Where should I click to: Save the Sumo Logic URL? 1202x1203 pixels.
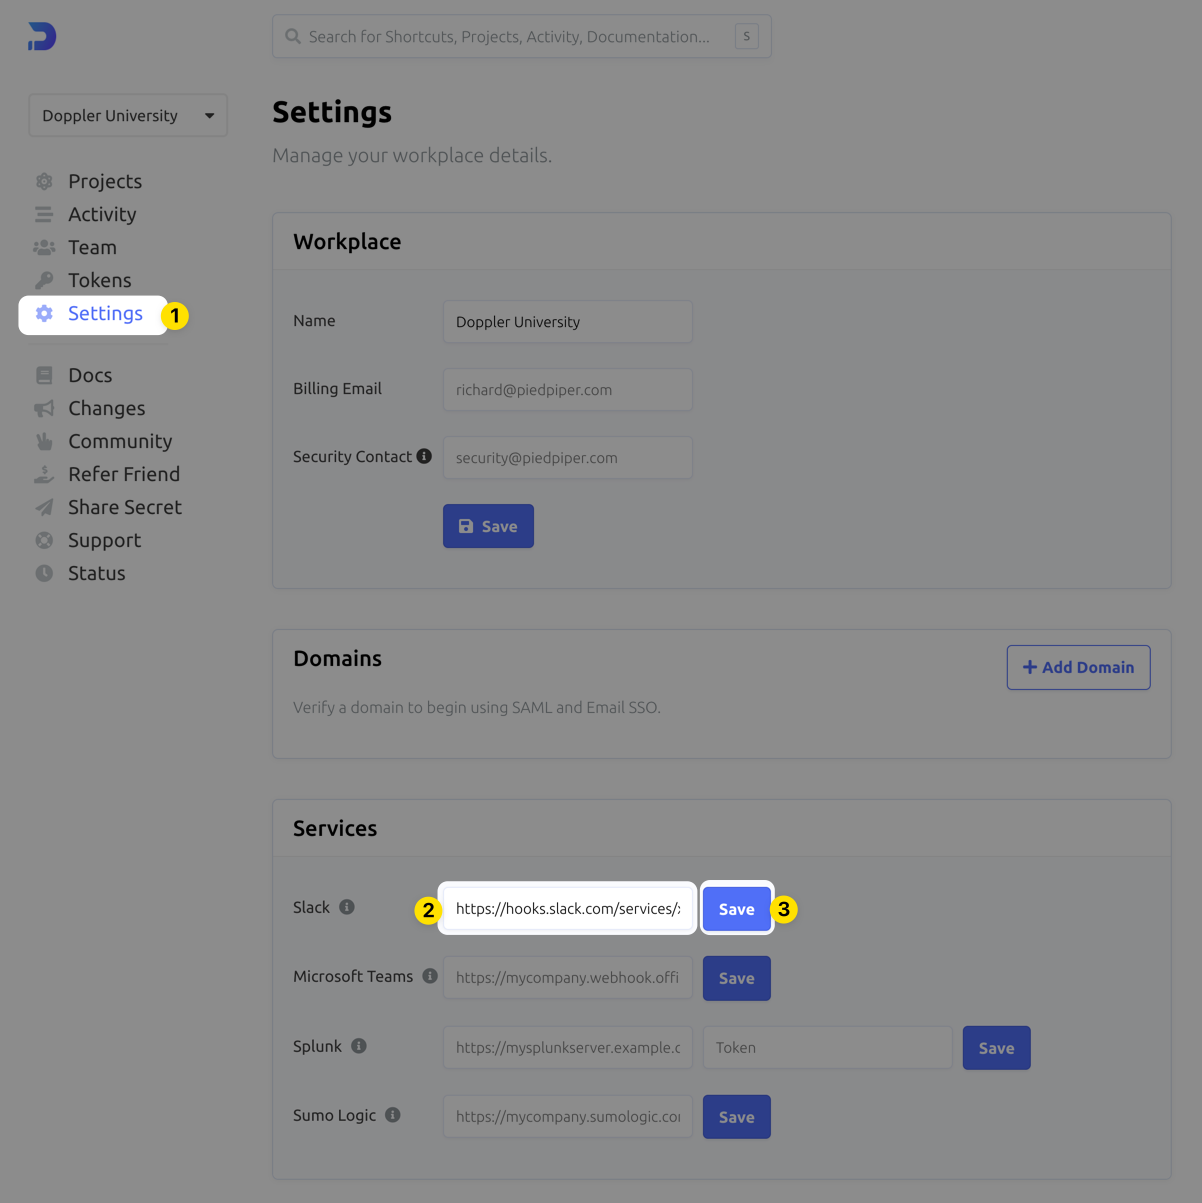(x=737, y=1117)
